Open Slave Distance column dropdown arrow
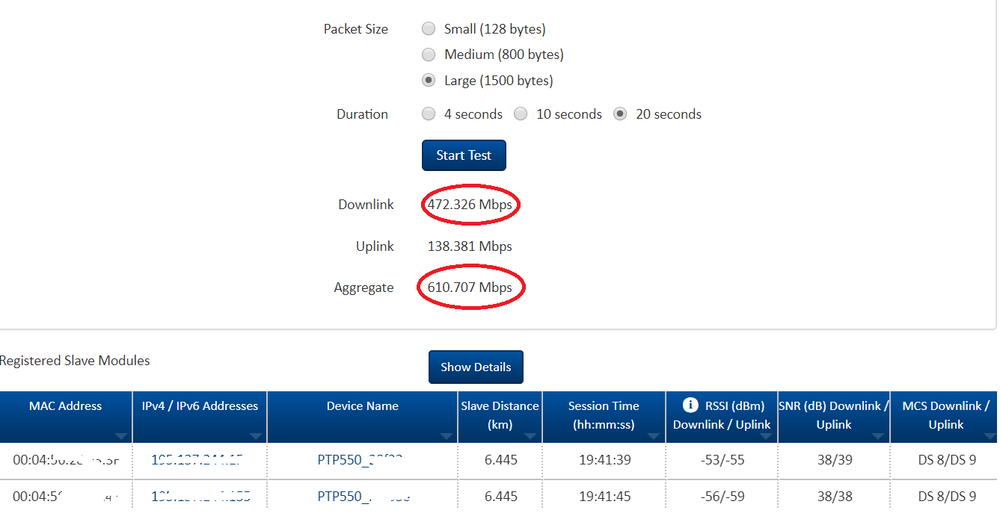This screenshot has height=519, width=1000. (x=531, y=436)
